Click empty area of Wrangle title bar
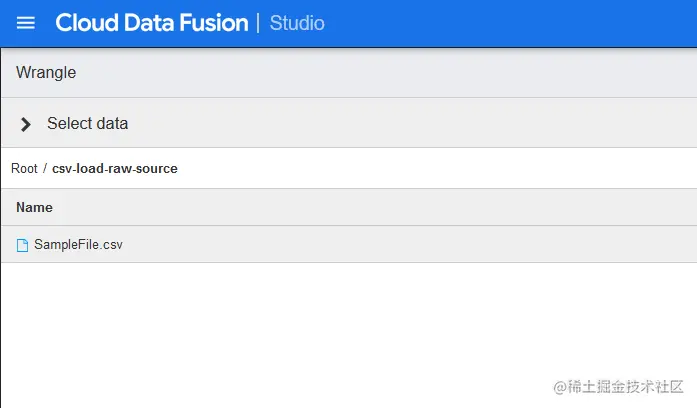Image resolution: width=697 pixels, height=408 pixels. [x=400, y=73]
